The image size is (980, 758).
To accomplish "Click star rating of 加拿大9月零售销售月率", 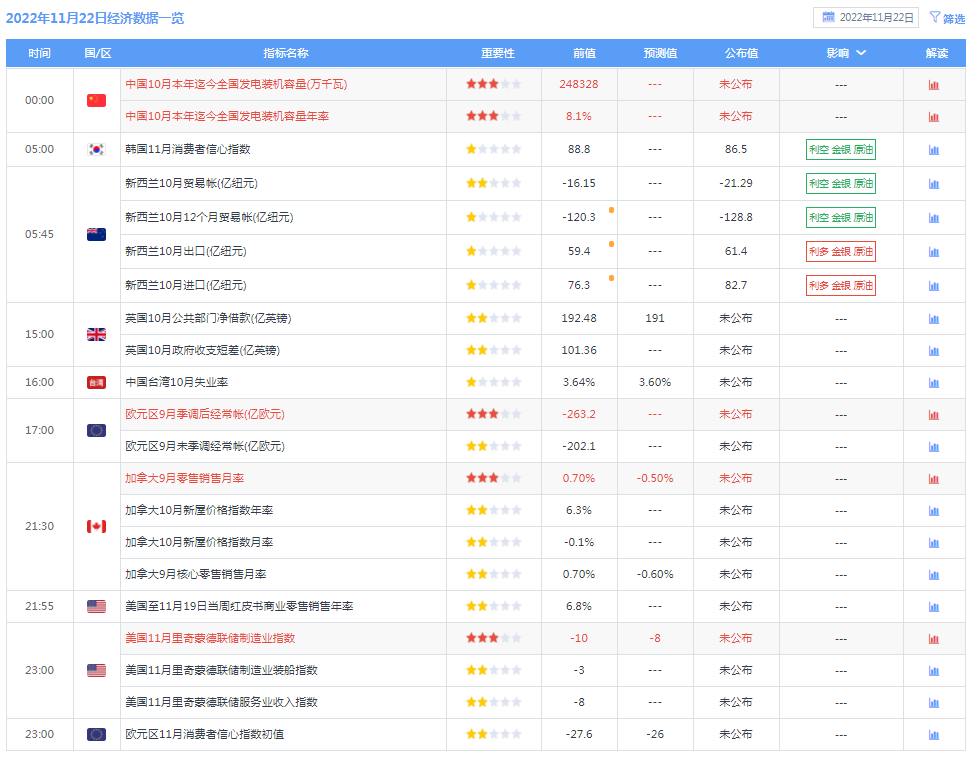I will pyautogui.click(x=493, y=478).
